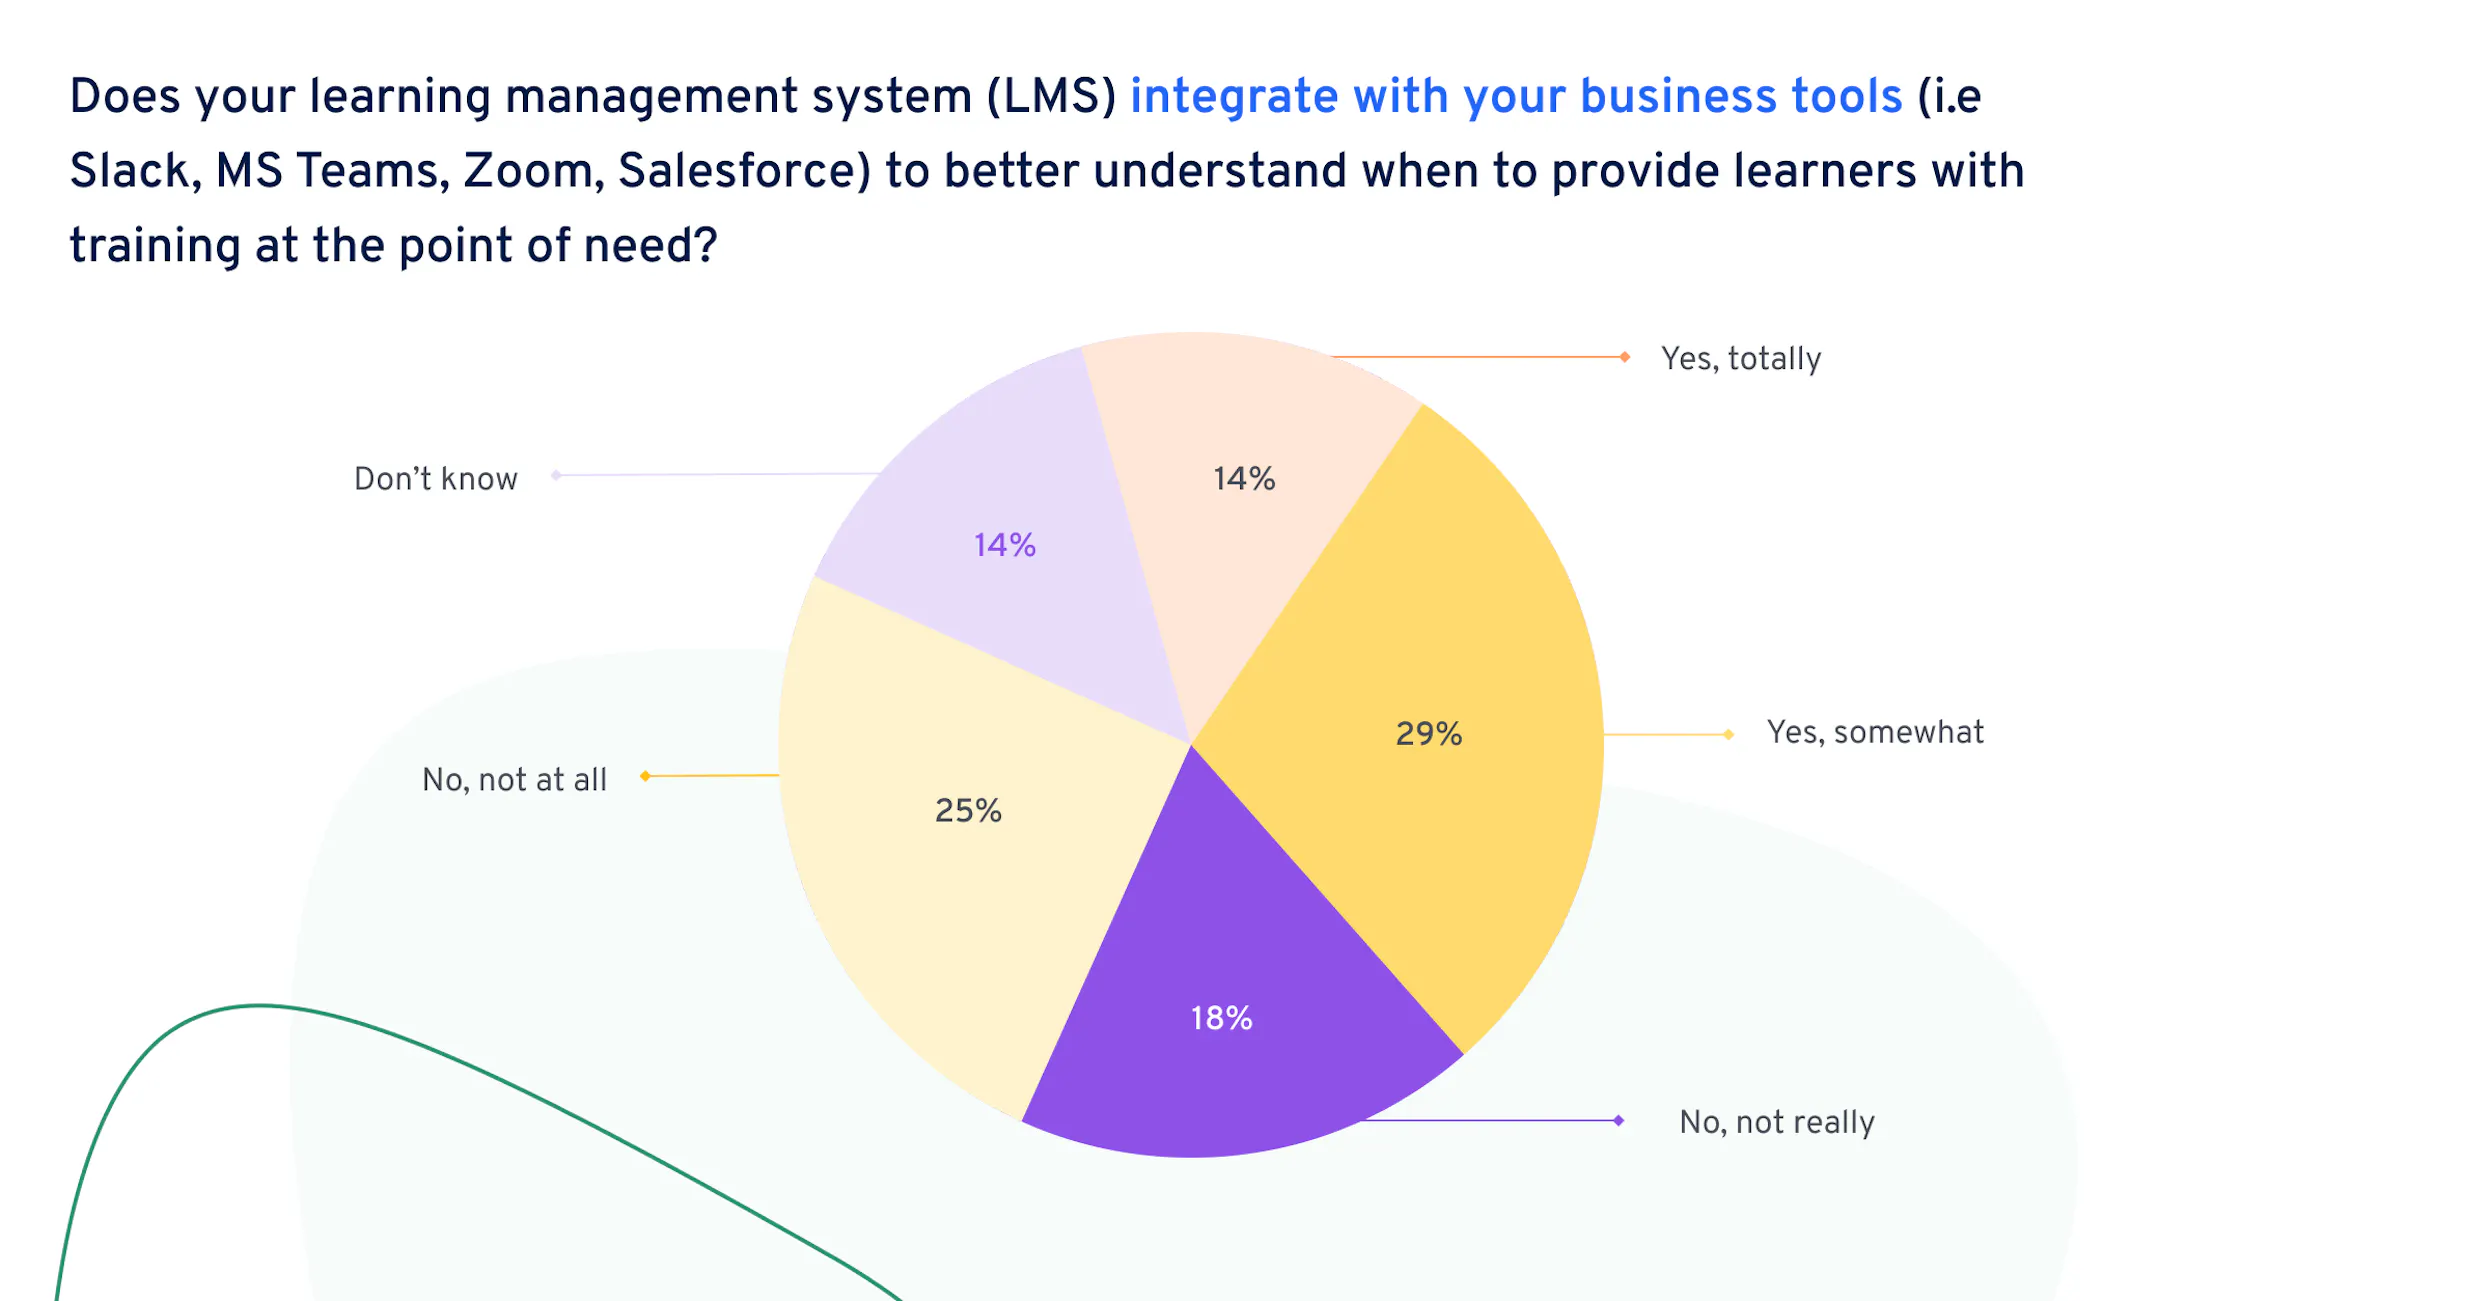This screenshot has height=1301, width=2490.
Task: Click the 'No, not at all' legend label
Action: [514, 779]
